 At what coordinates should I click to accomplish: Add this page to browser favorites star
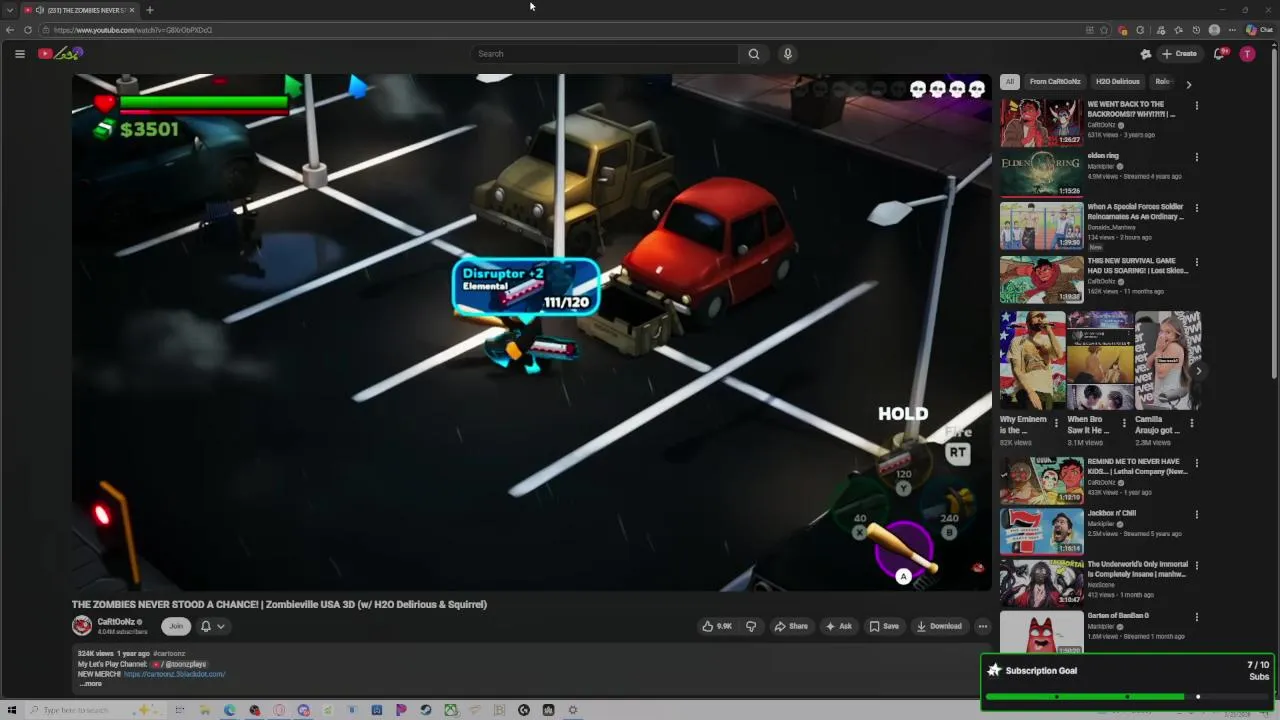[x=1104, y=30]
